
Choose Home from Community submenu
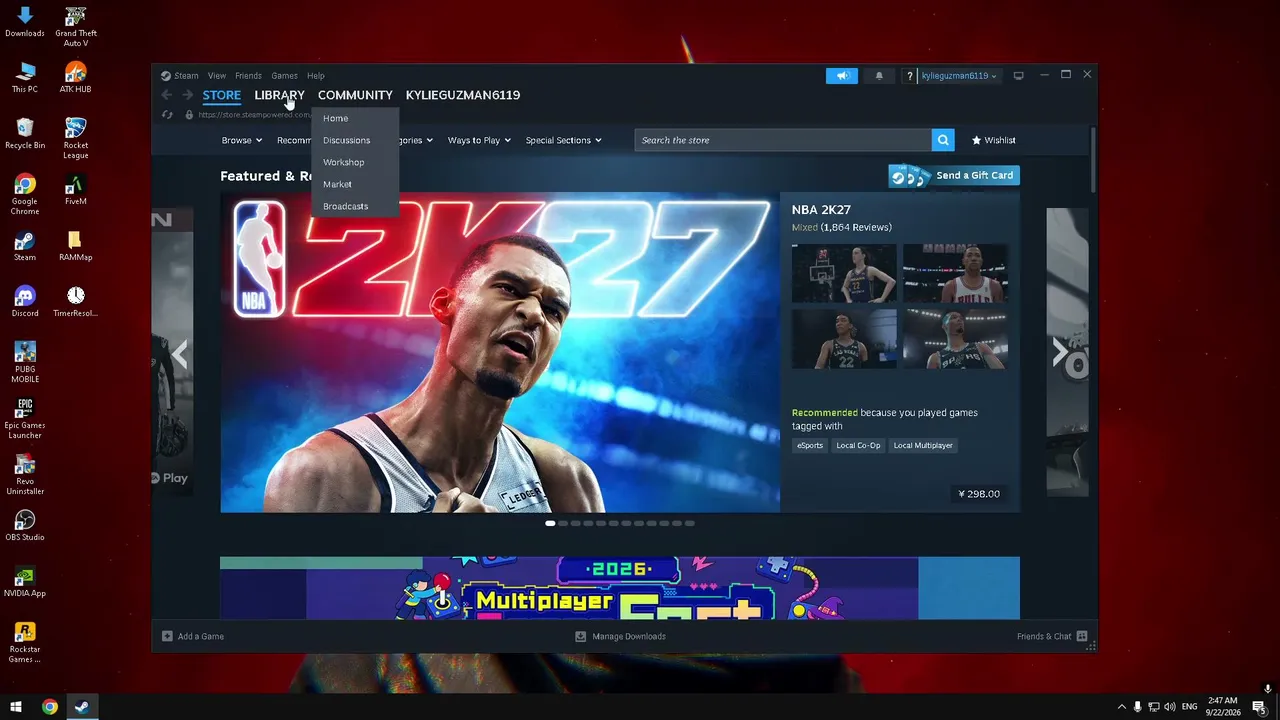[x=355, y=118]
